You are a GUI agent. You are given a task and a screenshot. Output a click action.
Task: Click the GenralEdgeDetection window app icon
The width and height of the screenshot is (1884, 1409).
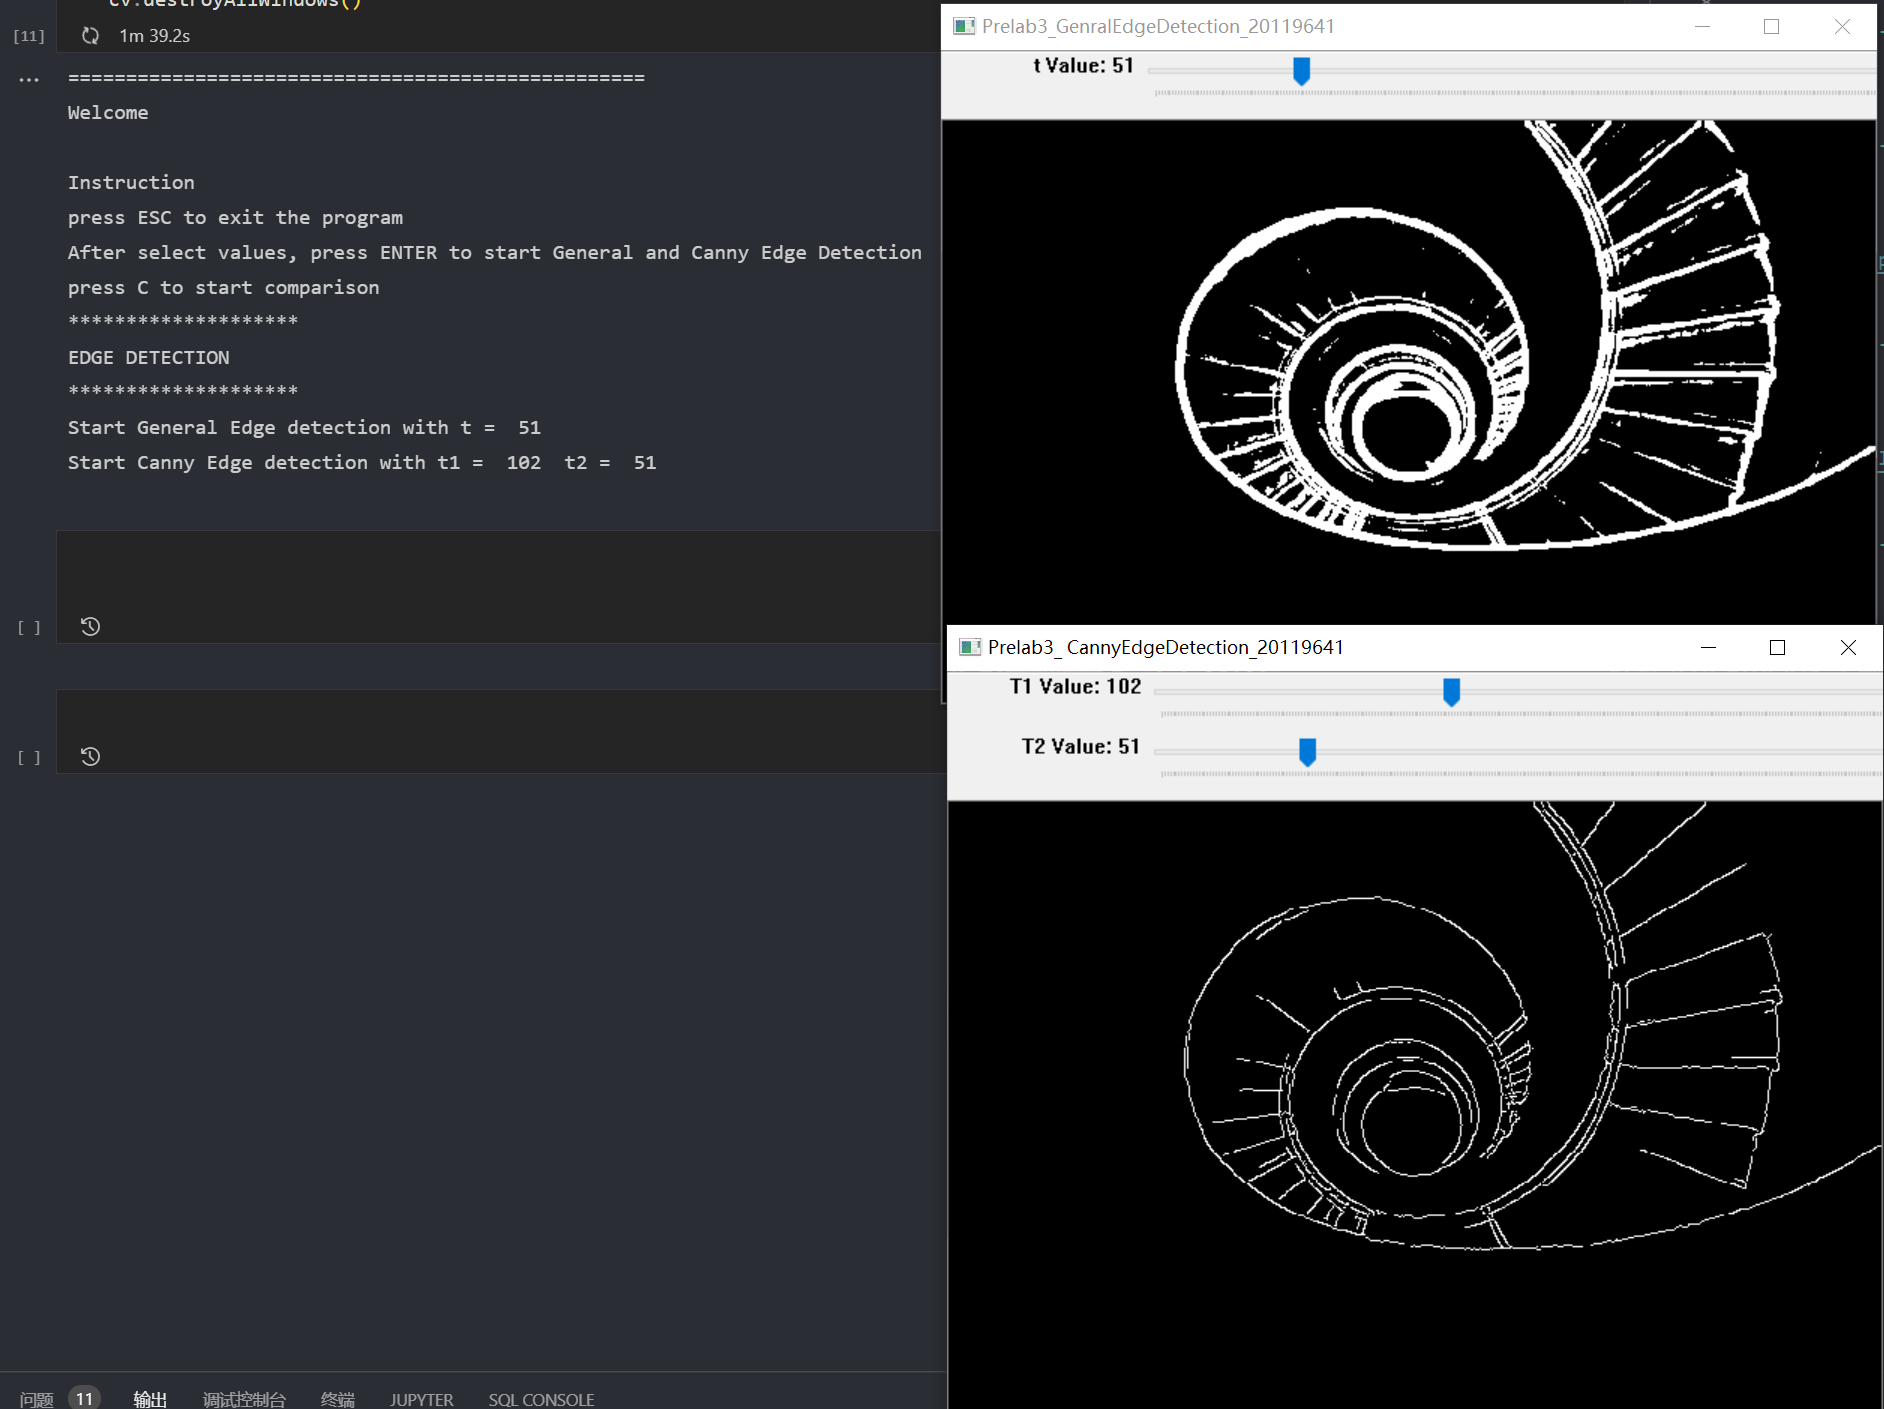coord(964,26)
